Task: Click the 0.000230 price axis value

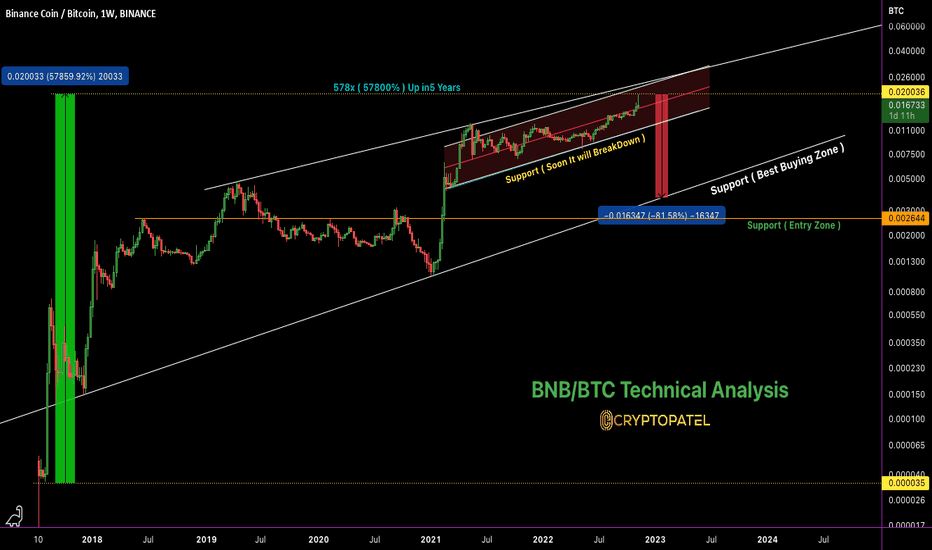Action: click(x=906, y=368)
